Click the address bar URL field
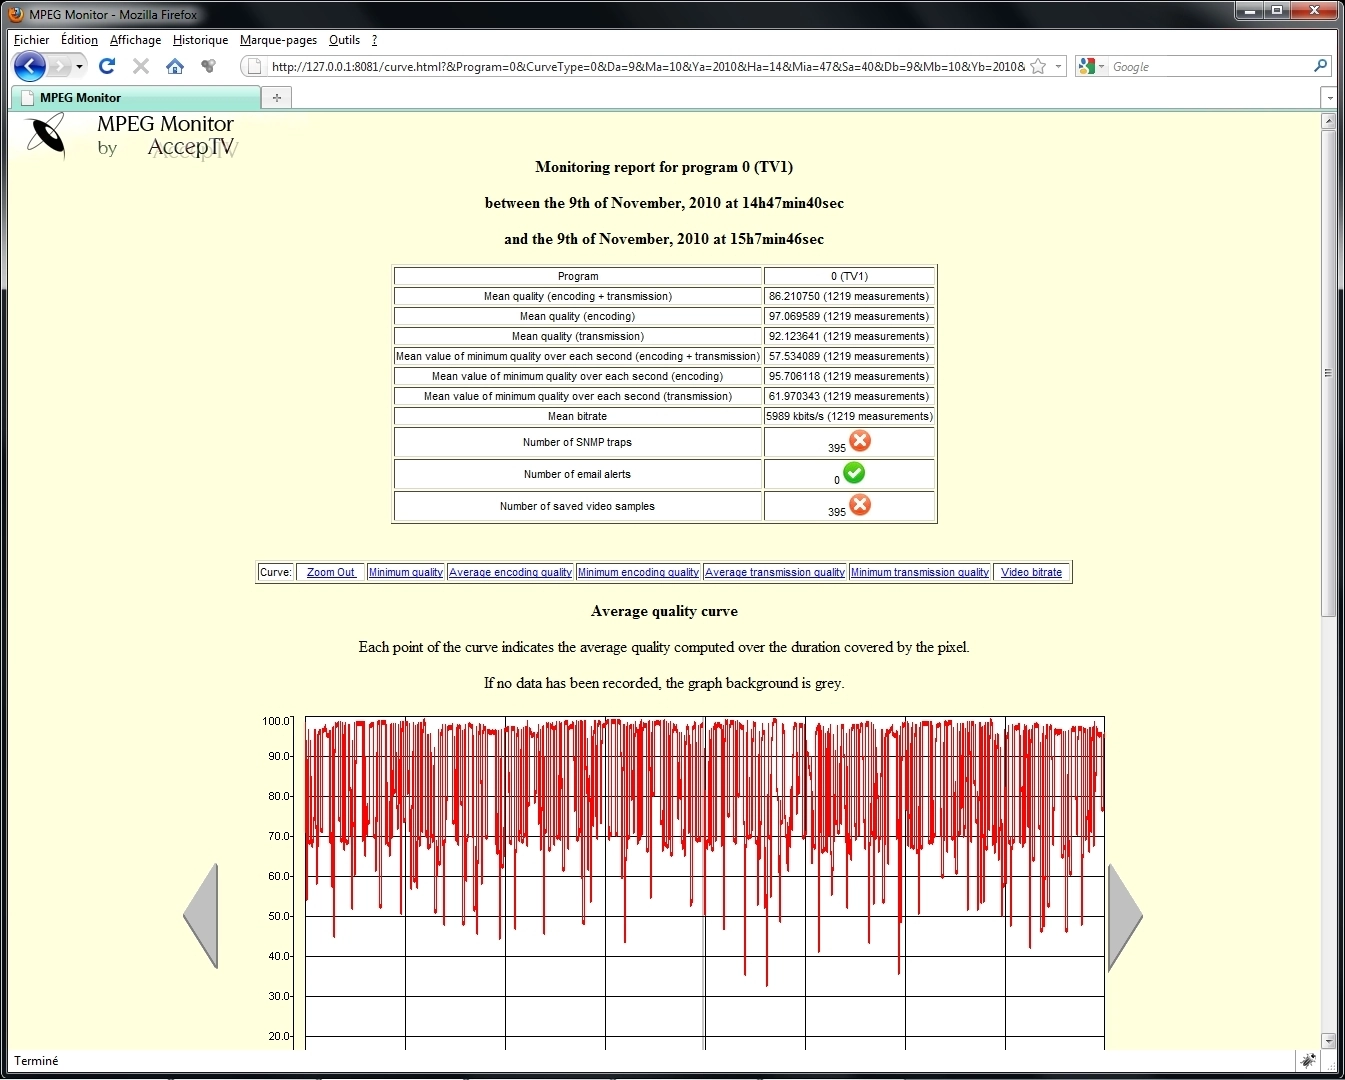This screenshot has width=1345, height=1080. 648,67
